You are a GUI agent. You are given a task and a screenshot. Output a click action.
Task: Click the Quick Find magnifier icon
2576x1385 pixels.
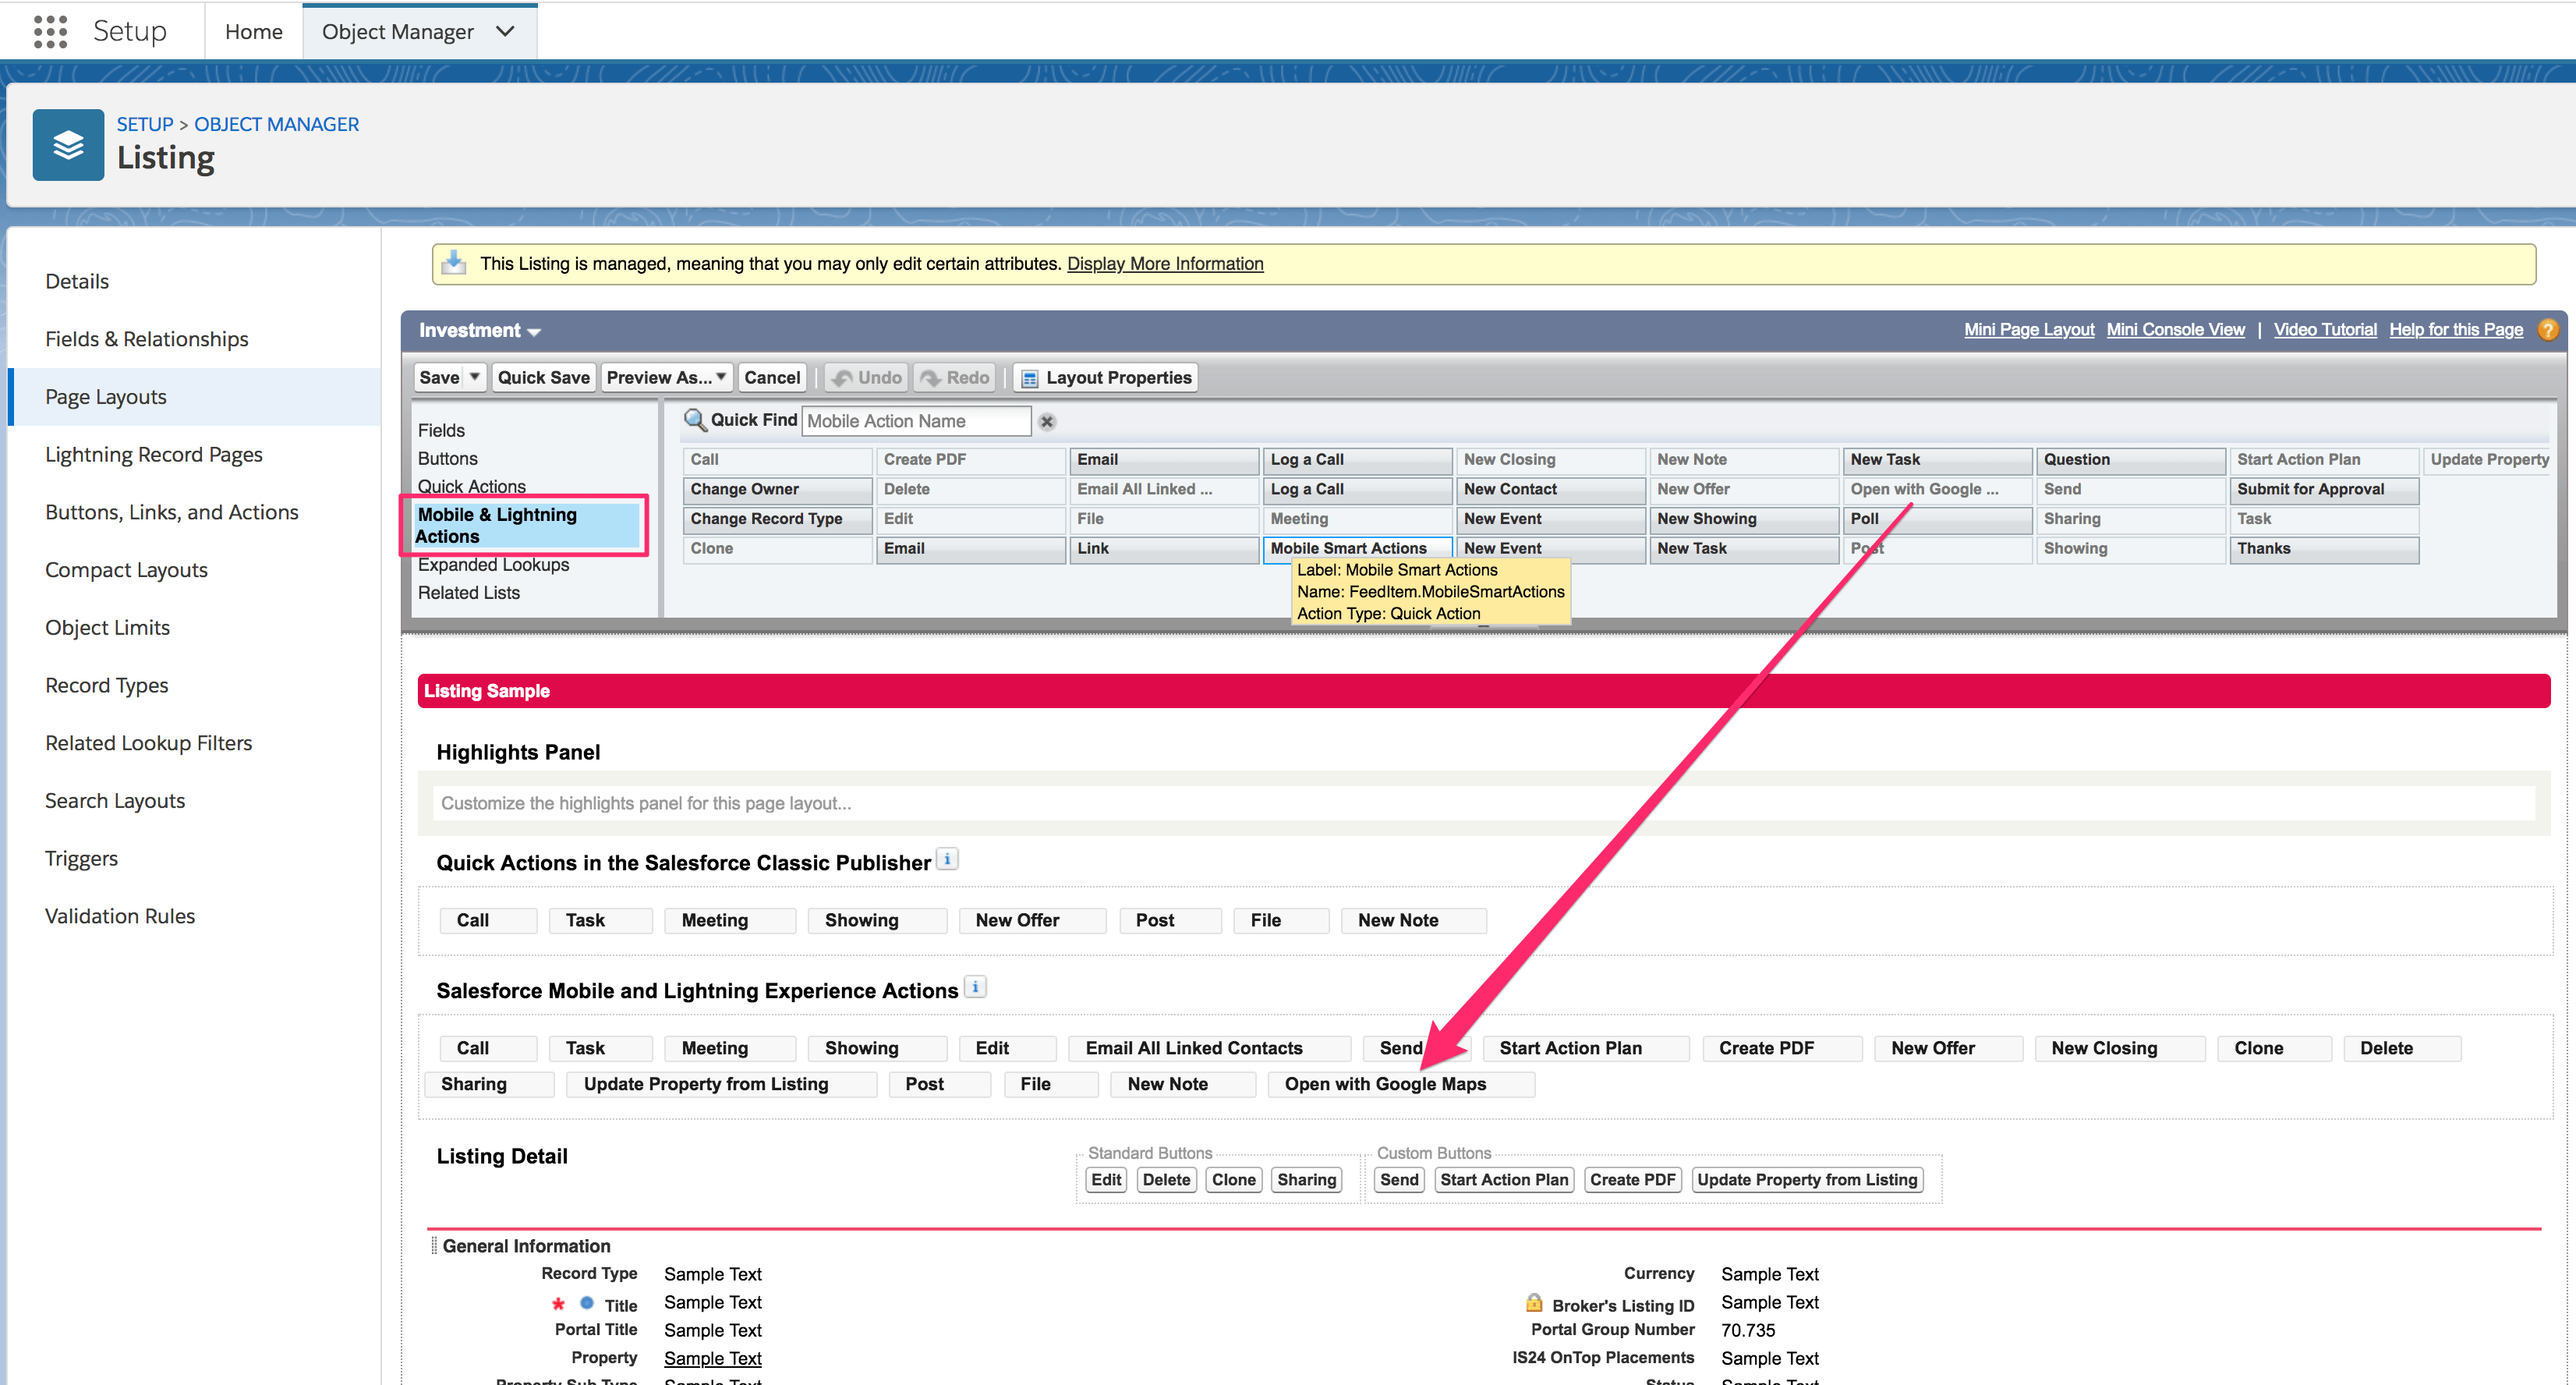pos(695,420)
